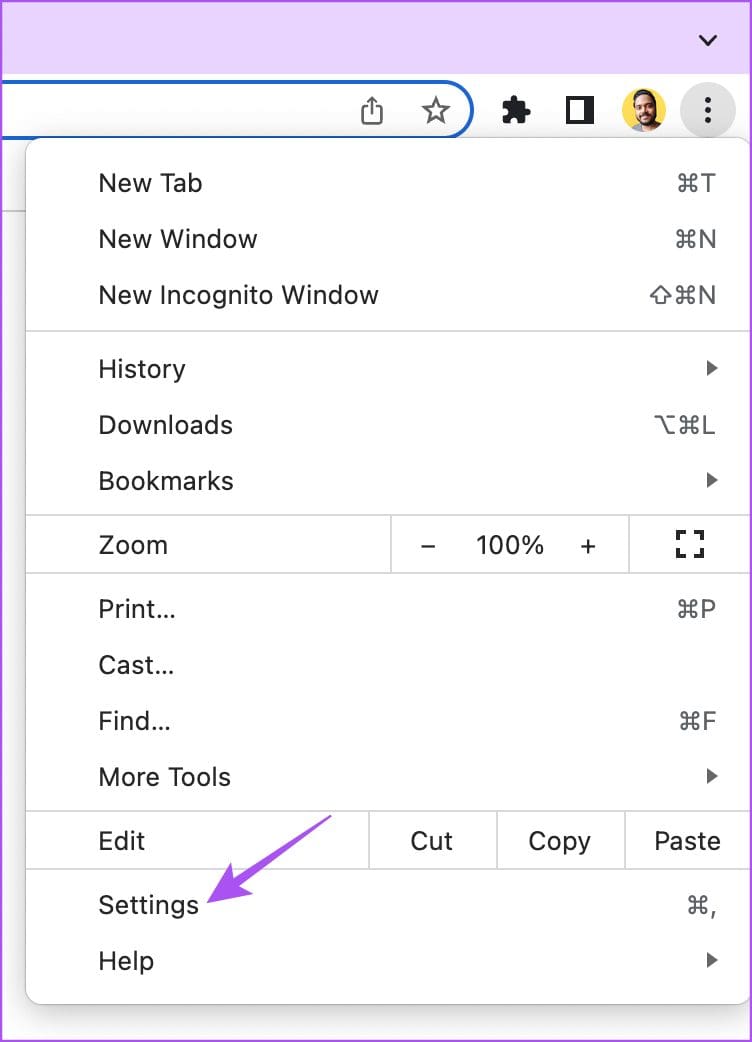Bookmark this page with star icon
The width and height of the screenshot is (752, 1042).
point(435,110)
